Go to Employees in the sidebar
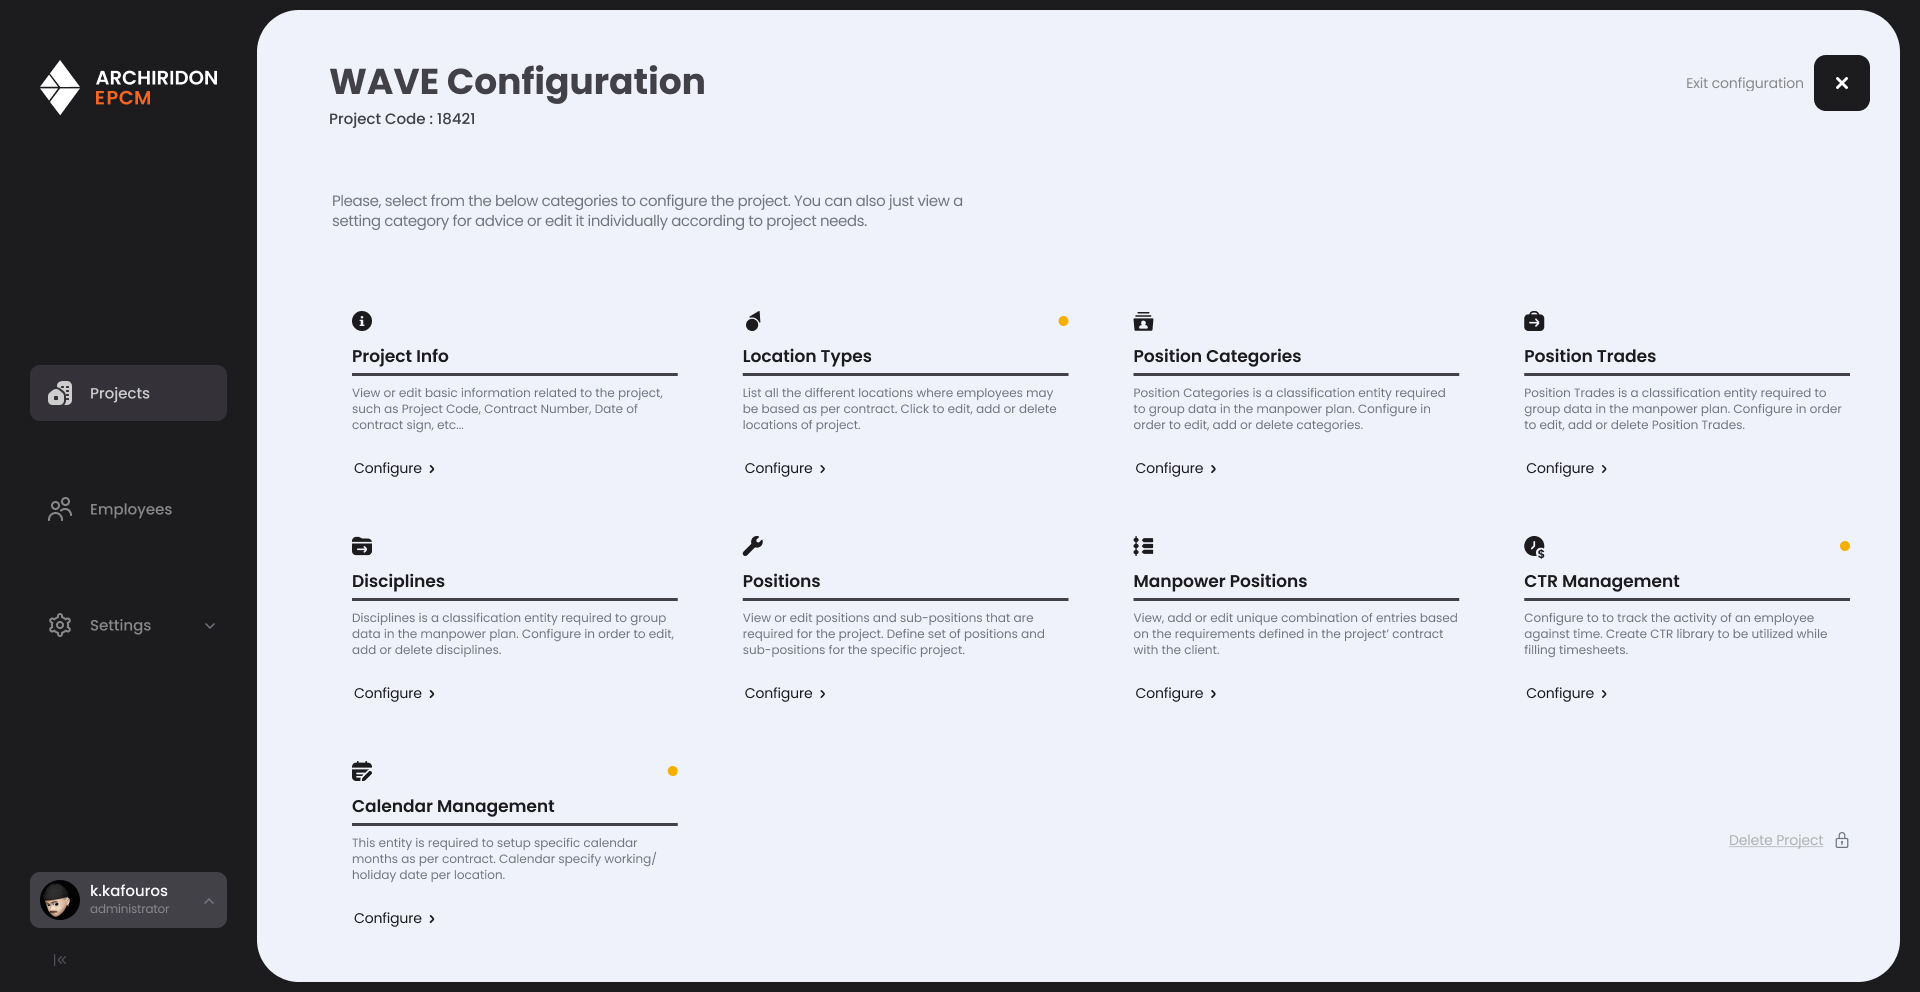This screenshot has height=992, width=1920. click(128, 509)
